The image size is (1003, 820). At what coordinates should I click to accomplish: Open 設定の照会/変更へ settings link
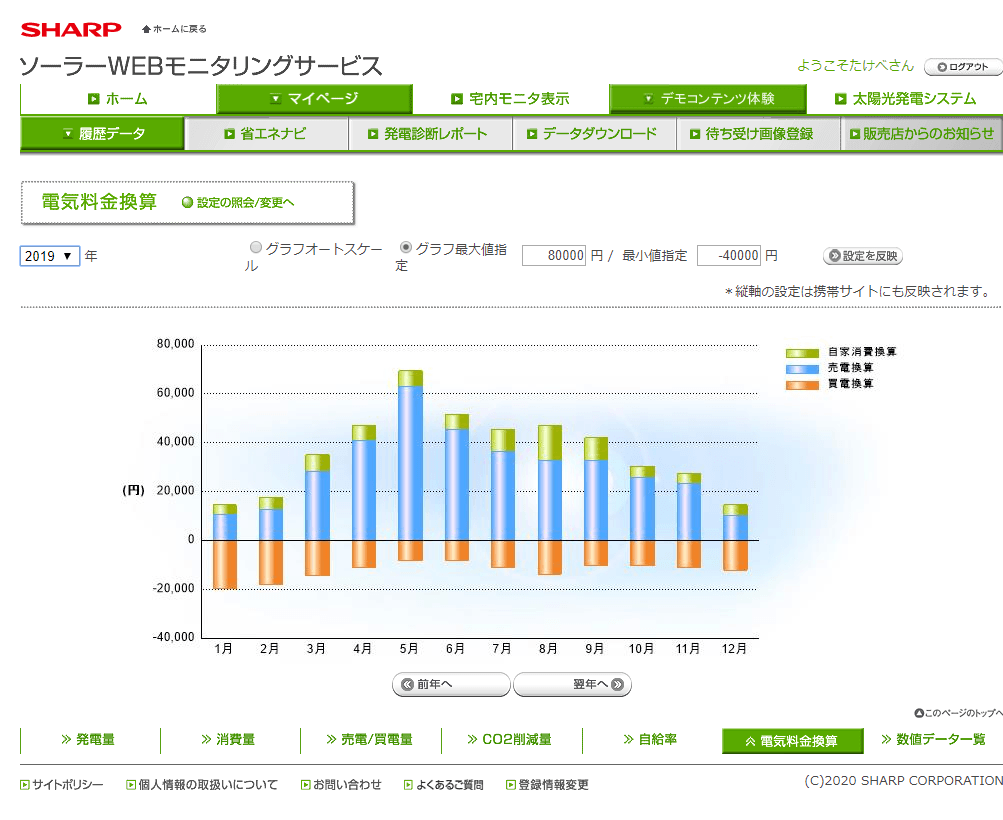tap(245, 203)
